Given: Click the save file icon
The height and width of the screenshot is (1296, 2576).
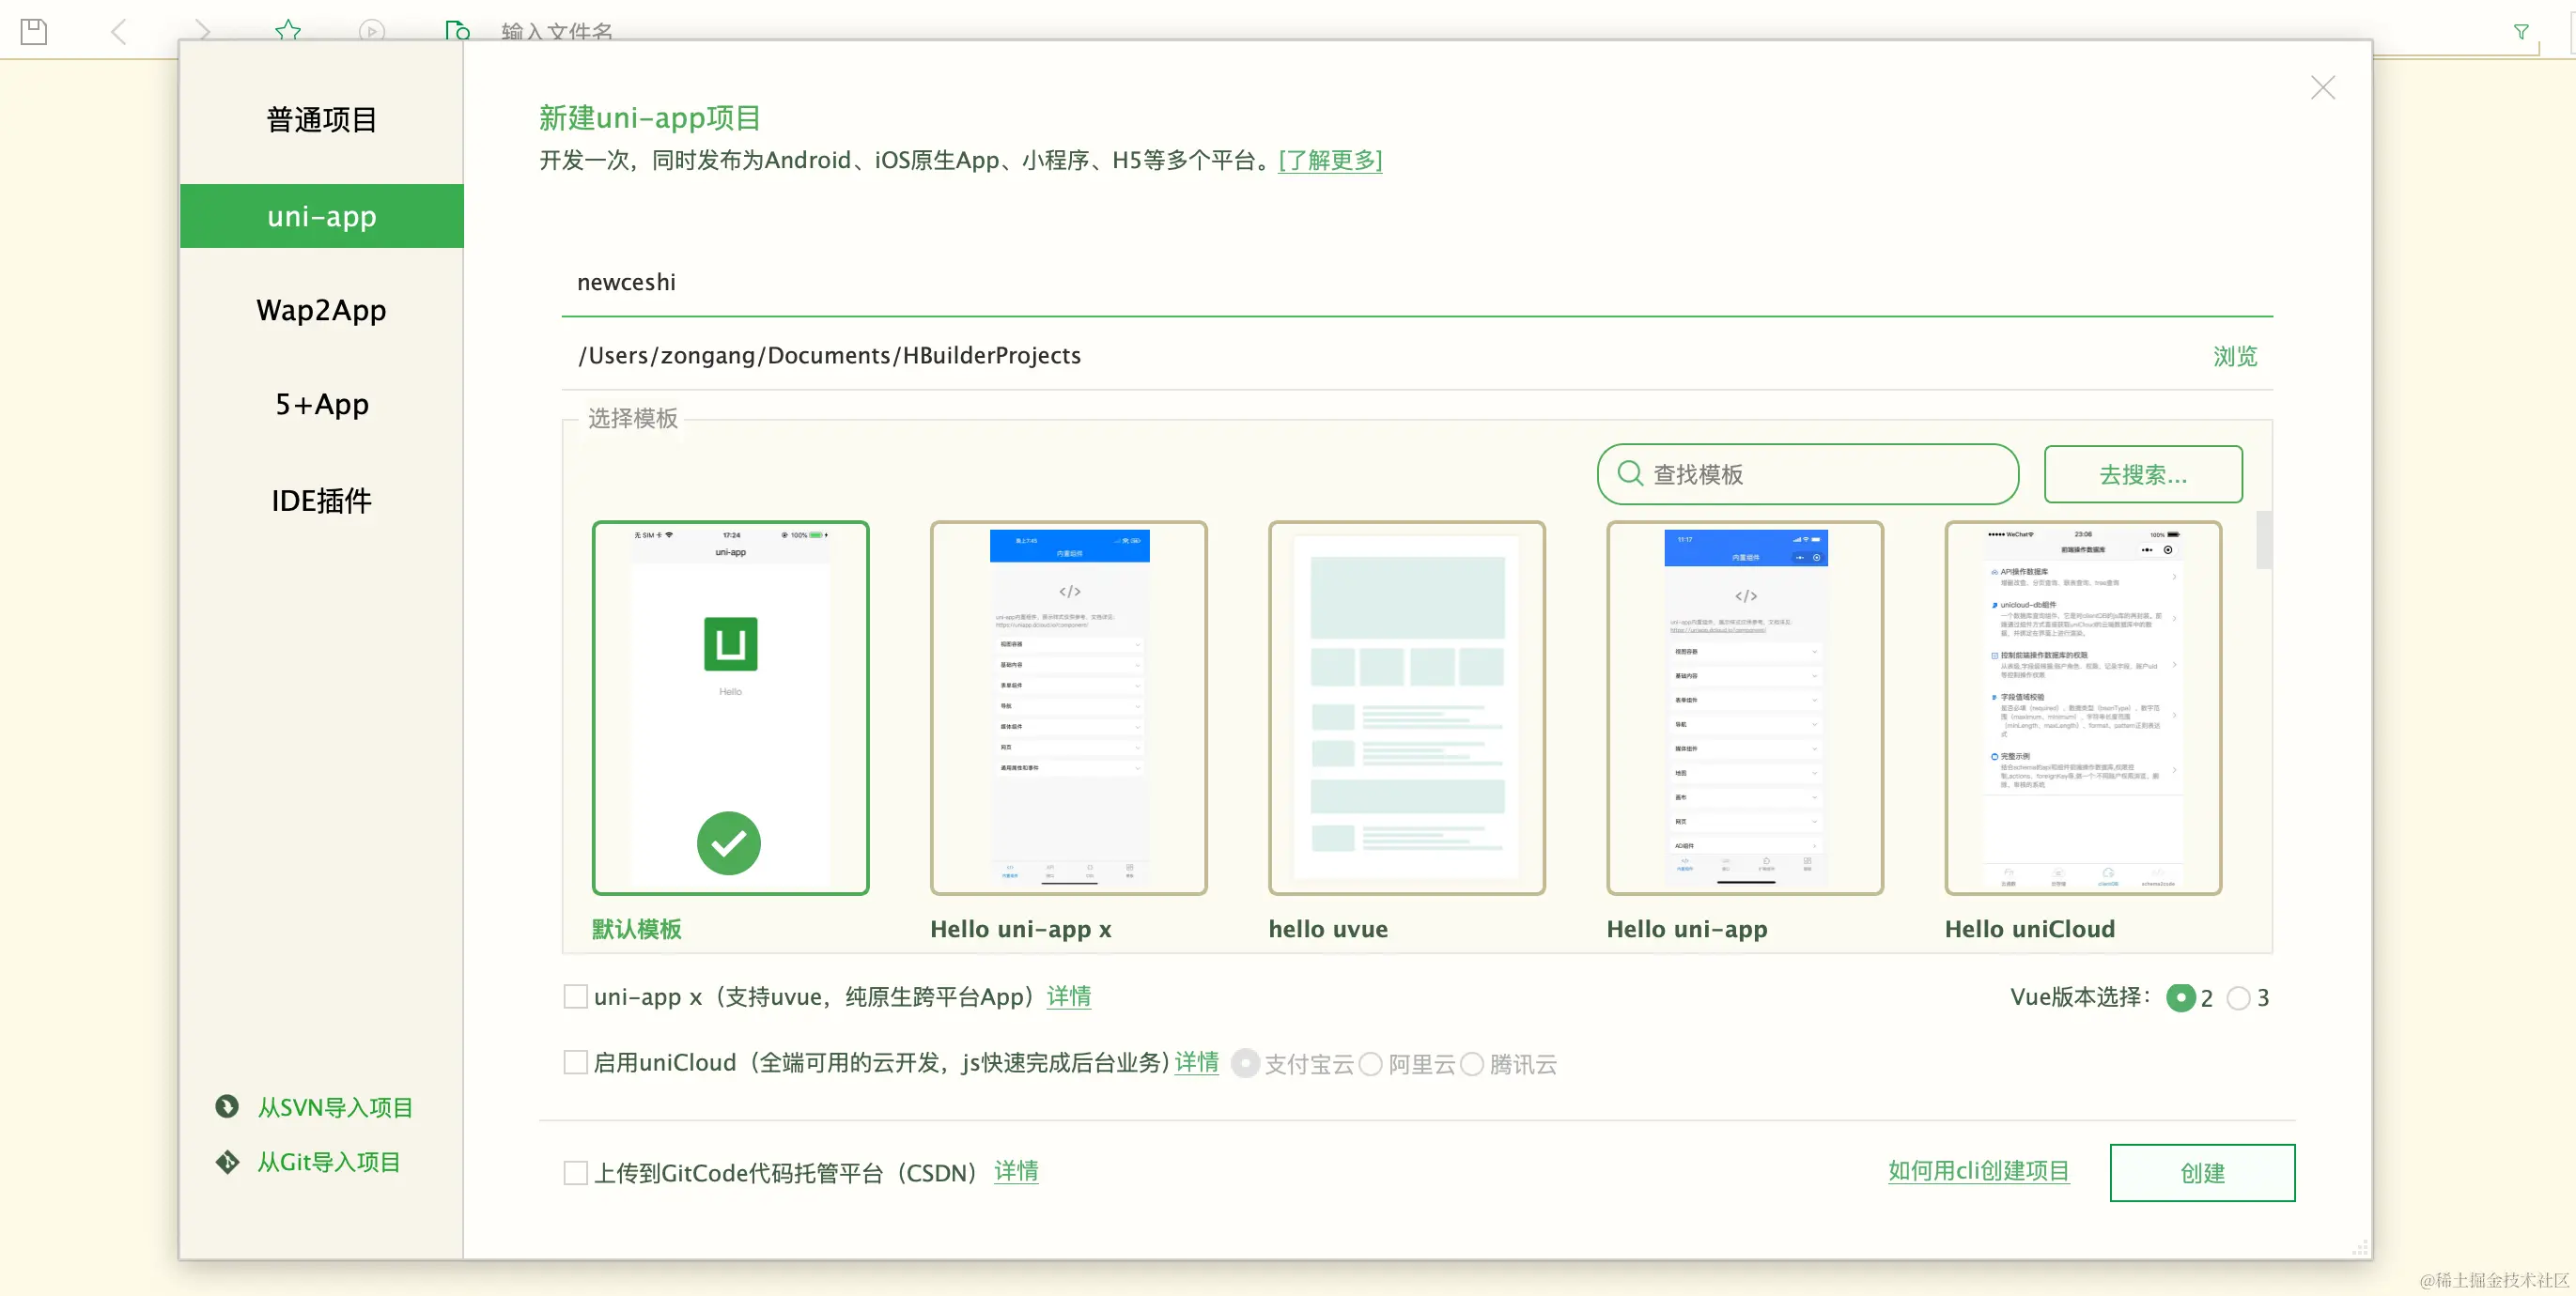Looking at the screenshot, I should click(33, 30).
